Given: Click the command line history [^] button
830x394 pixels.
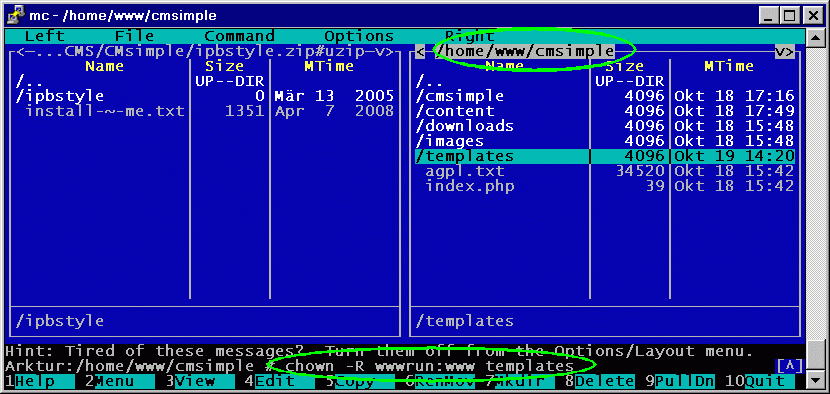Looking at the screenshot, I should tap(790, 366).
